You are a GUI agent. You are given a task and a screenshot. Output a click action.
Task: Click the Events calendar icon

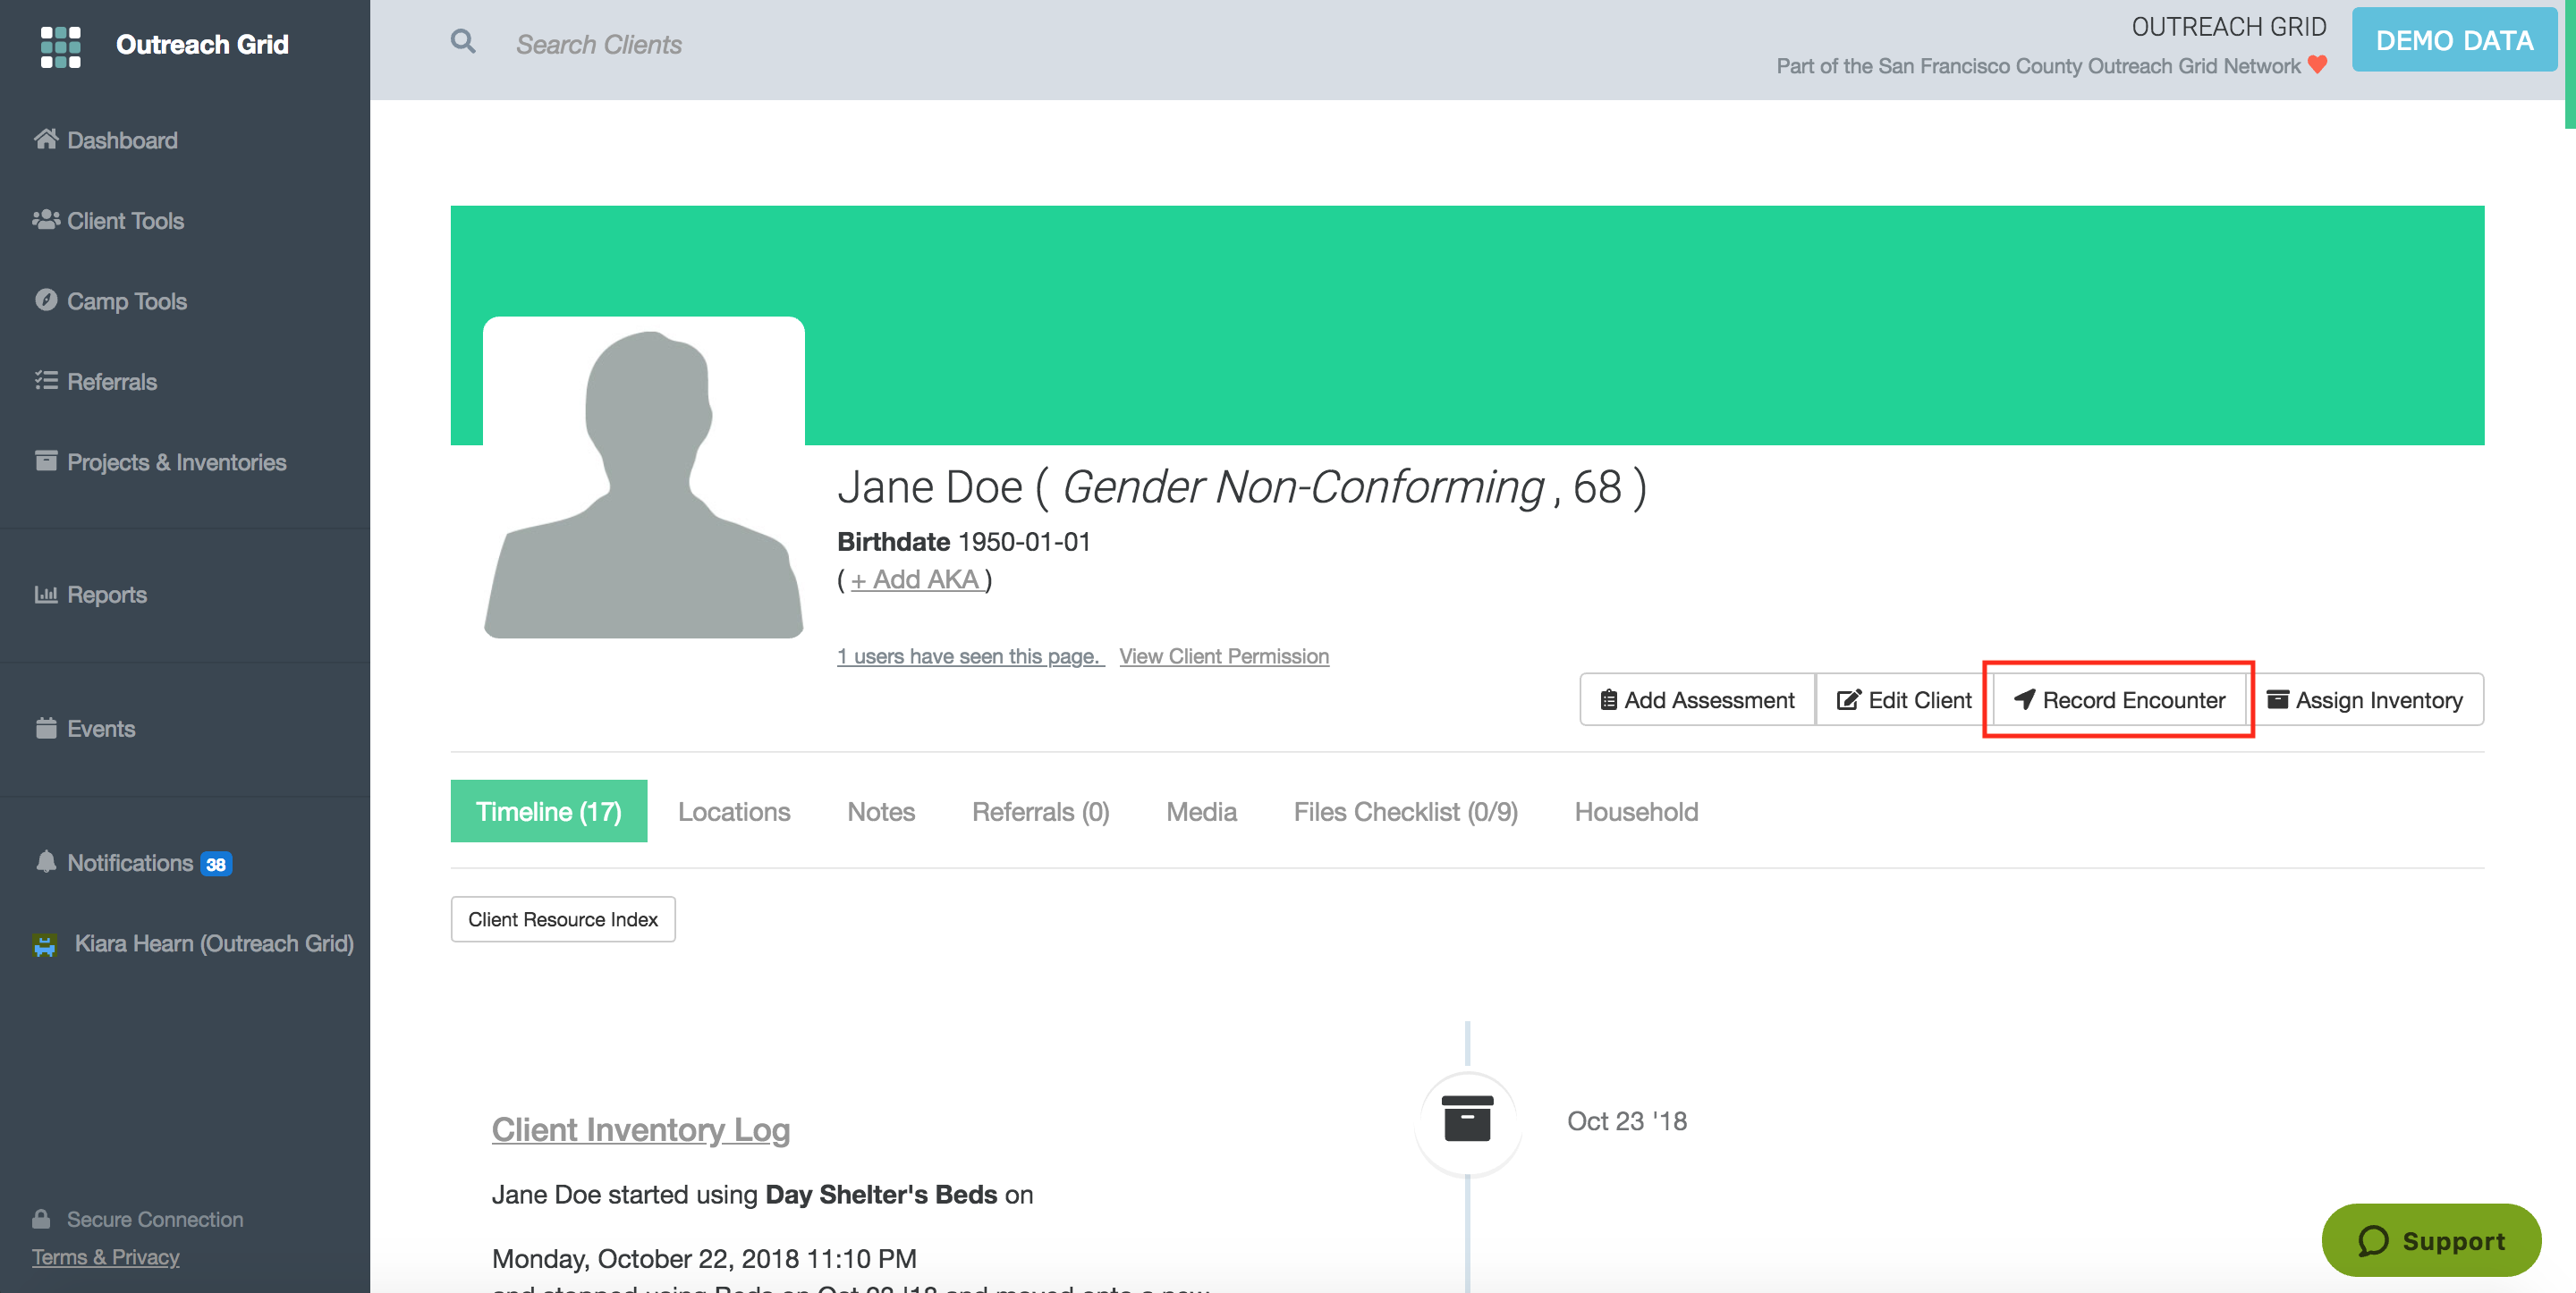click(46, 728)
